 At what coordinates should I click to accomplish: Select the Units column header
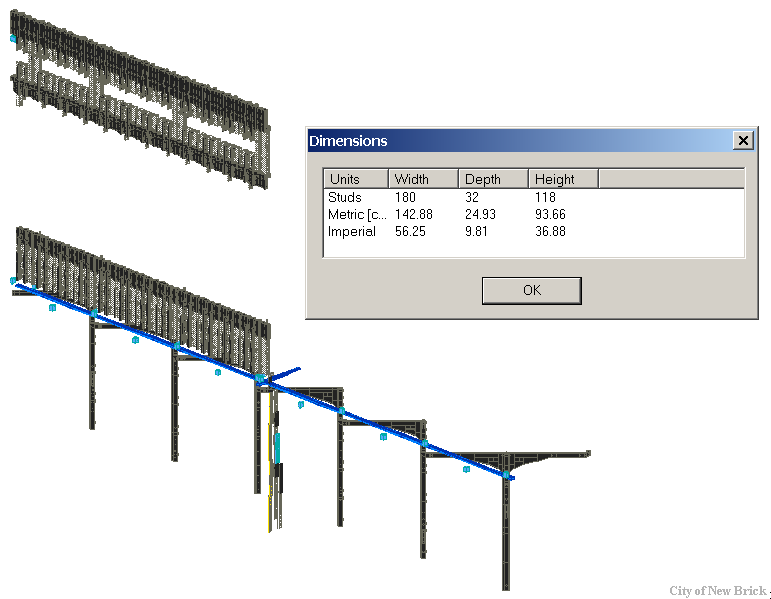click(356, 179)
